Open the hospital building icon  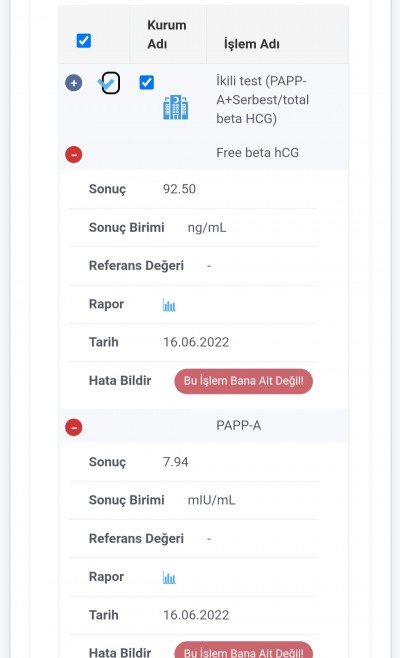(x=175, y=107)
